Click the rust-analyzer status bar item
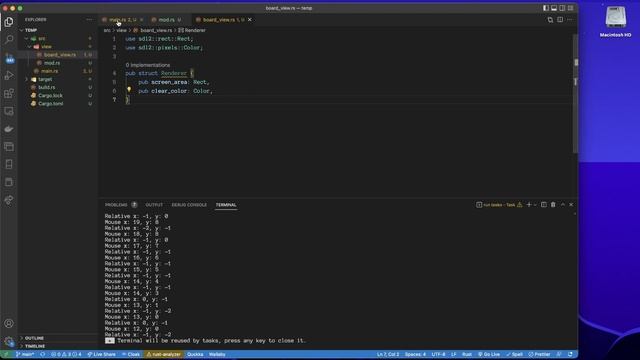The image size is (640, 360). [164, 354]
